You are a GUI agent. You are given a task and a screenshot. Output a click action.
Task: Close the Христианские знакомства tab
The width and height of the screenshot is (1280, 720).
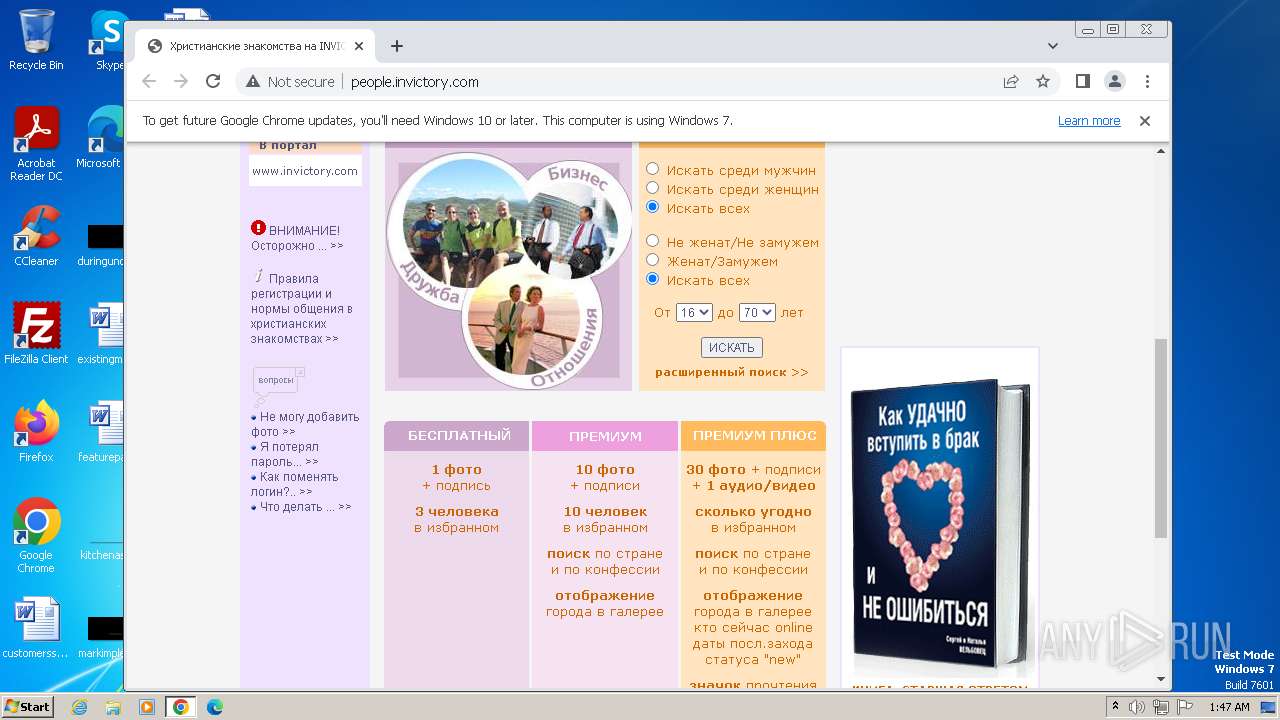tap(359, 46)
